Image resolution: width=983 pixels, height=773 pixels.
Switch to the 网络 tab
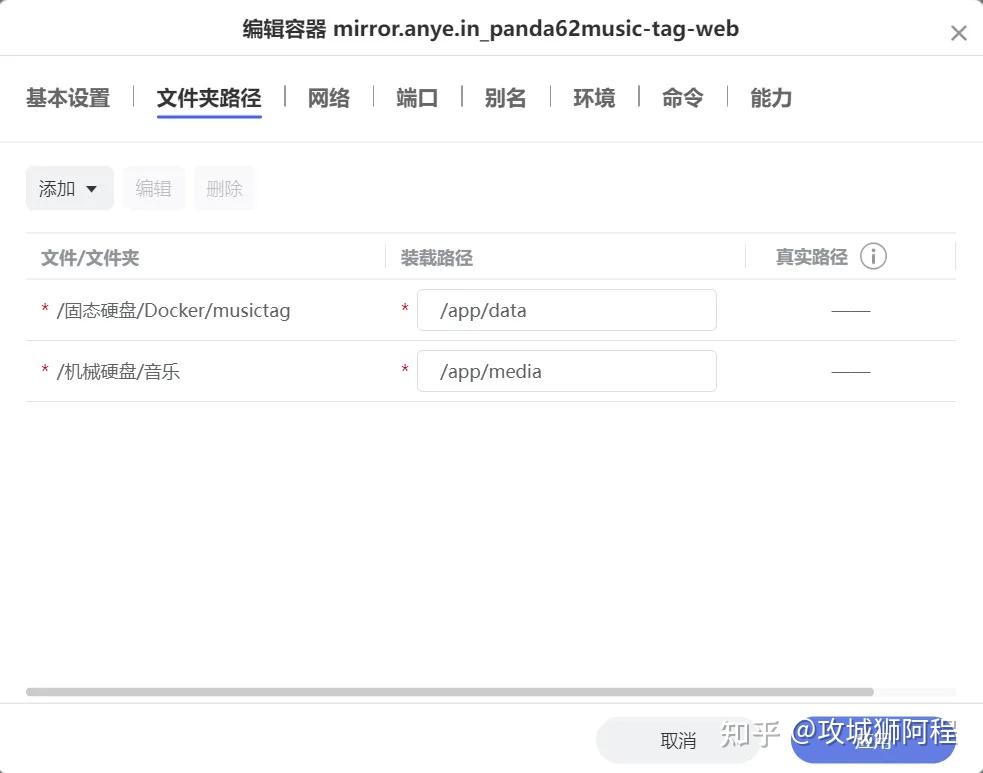pyautogui.click(x=328, y=97)
